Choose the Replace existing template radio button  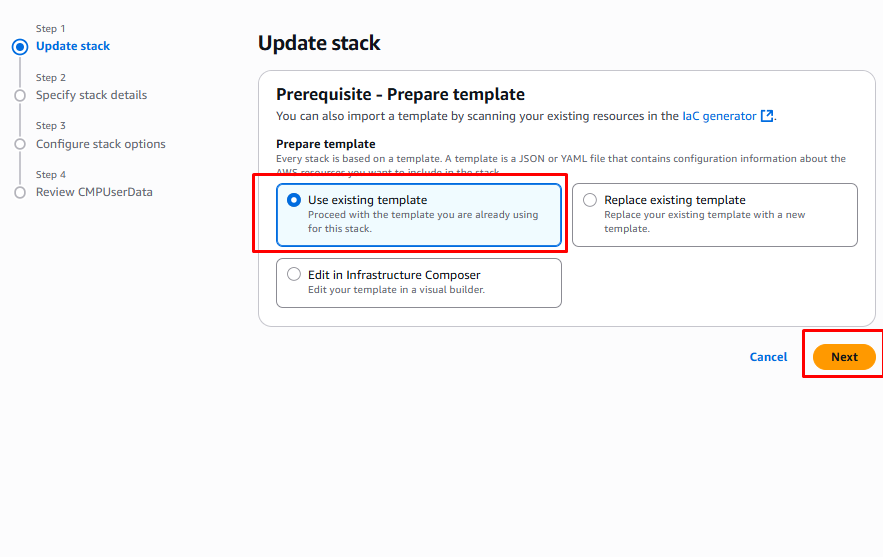tap(590, 200)
